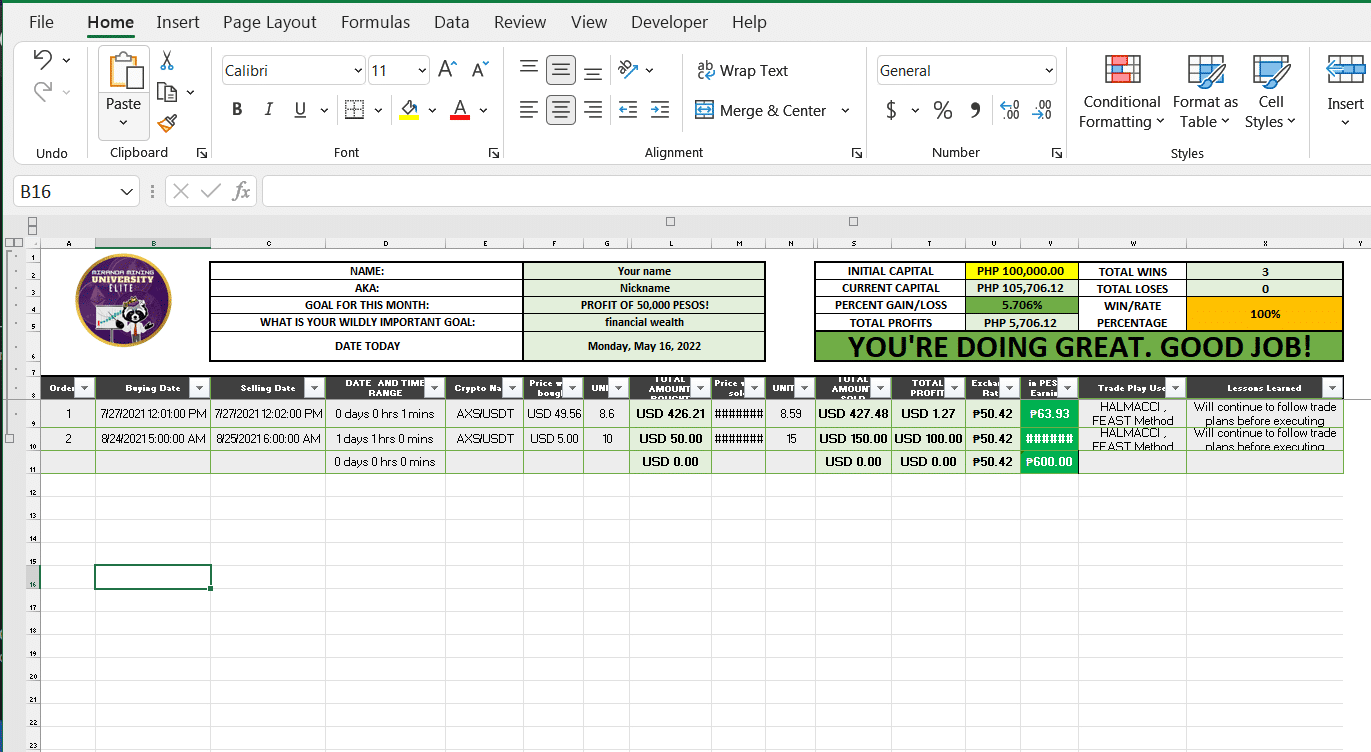
Task: Click the Increase Indent icon
Action: (x=659, y=110)
